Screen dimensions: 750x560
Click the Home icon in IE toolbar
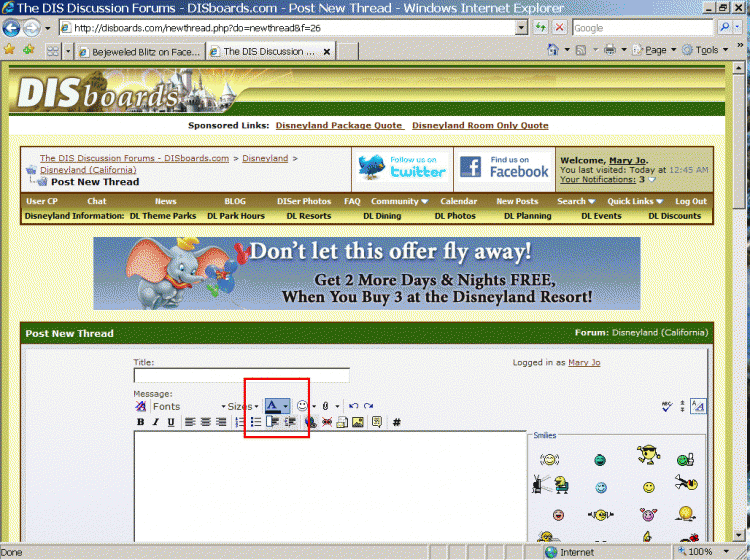(553, 49)
